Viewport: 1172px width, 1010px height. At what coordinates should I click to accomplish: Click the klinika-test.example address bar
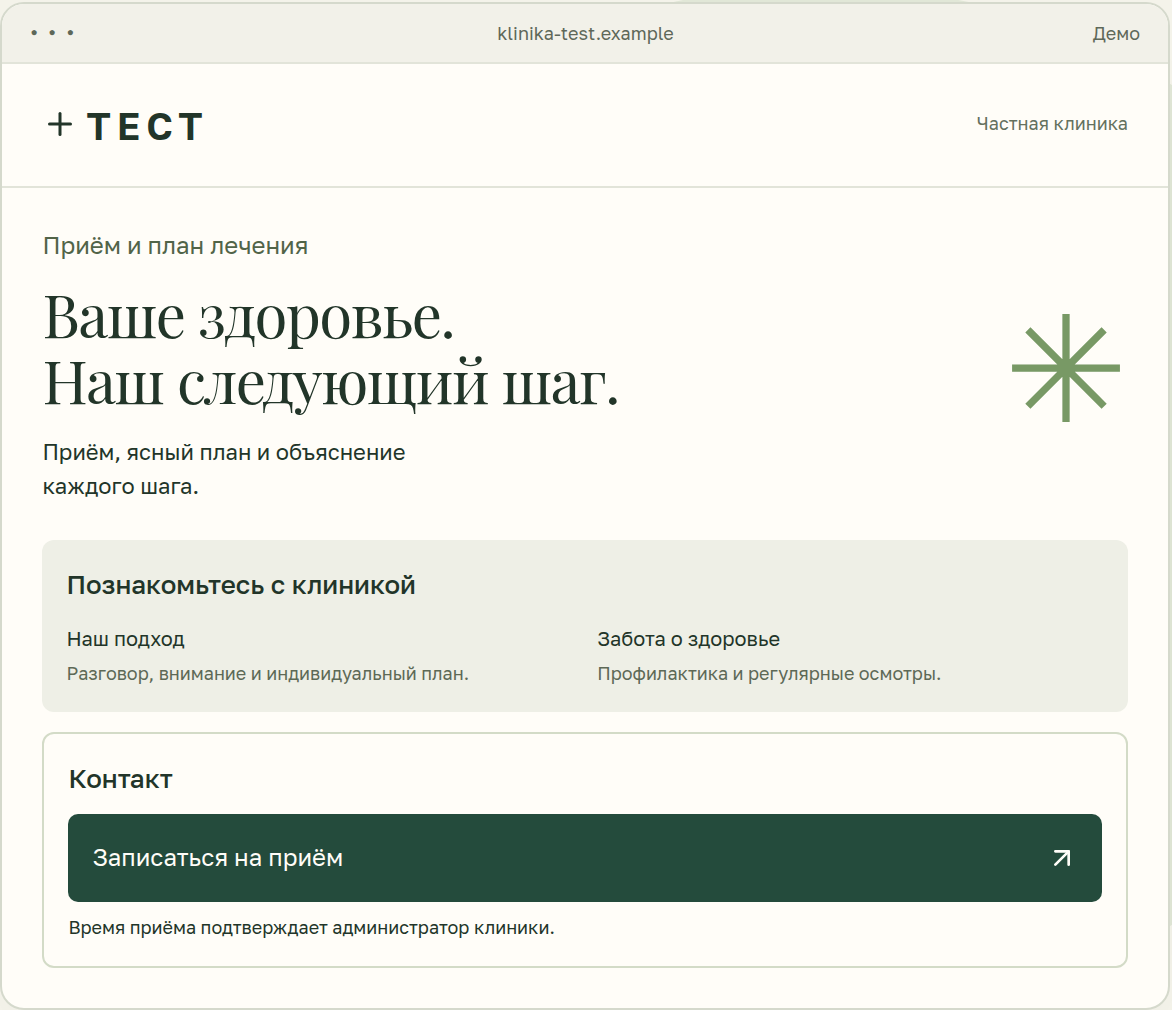(x=585, y=34)
